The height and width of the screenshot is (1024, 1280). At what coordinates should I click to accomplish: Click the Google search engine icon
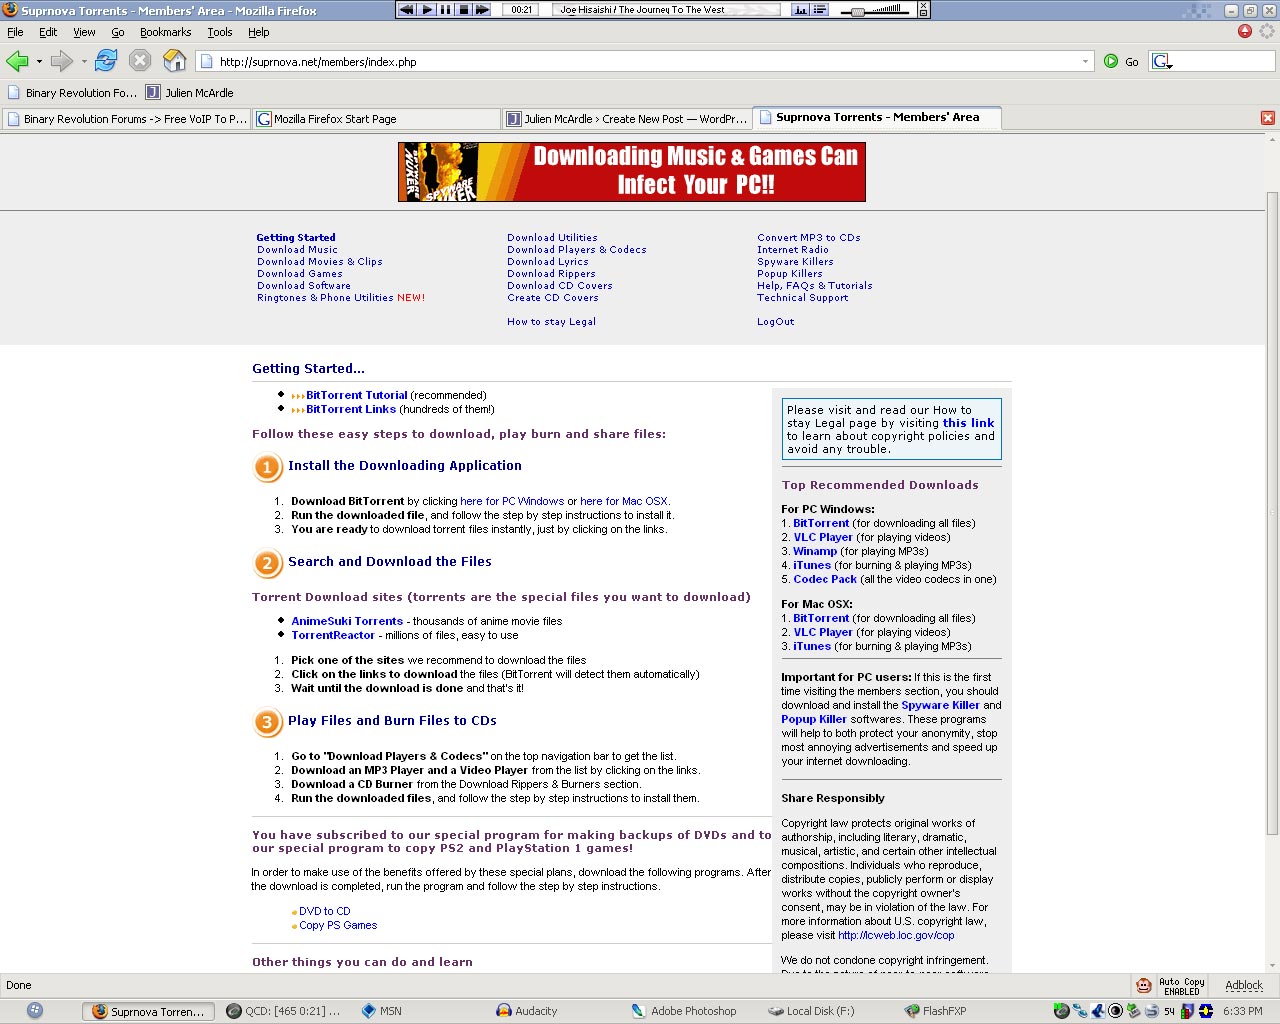tap(1161, 61)
